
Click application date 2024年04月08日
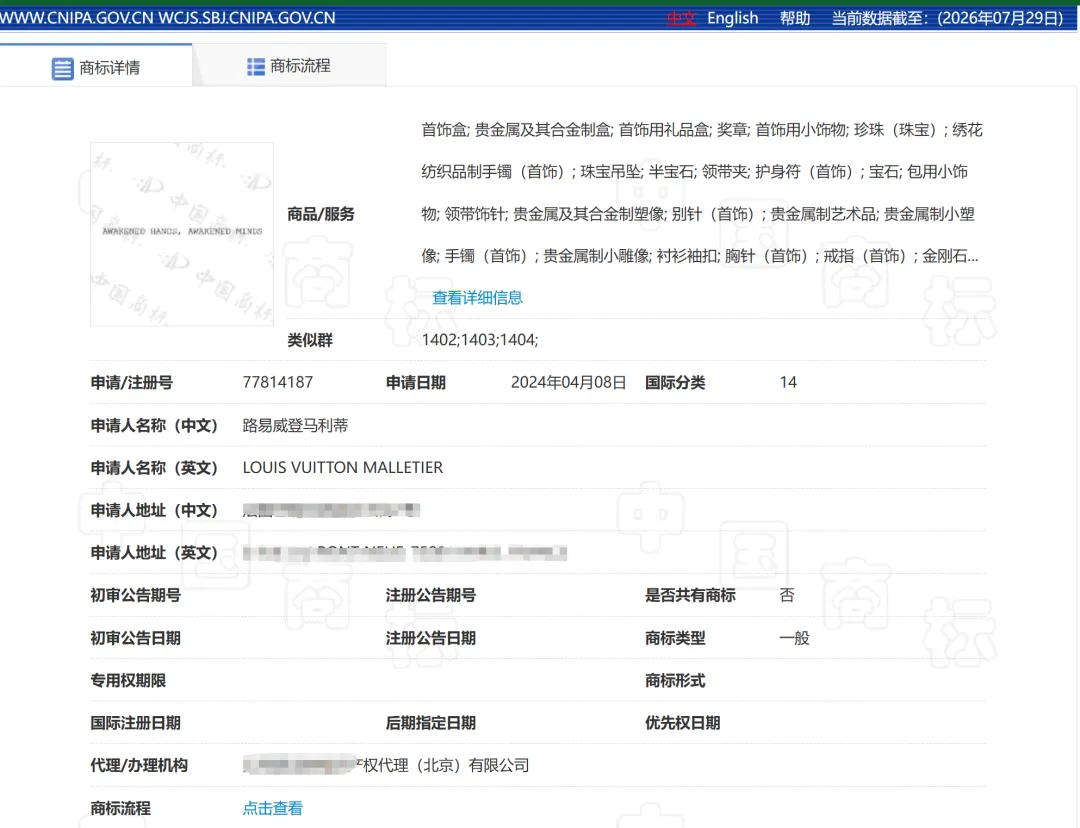568,382
